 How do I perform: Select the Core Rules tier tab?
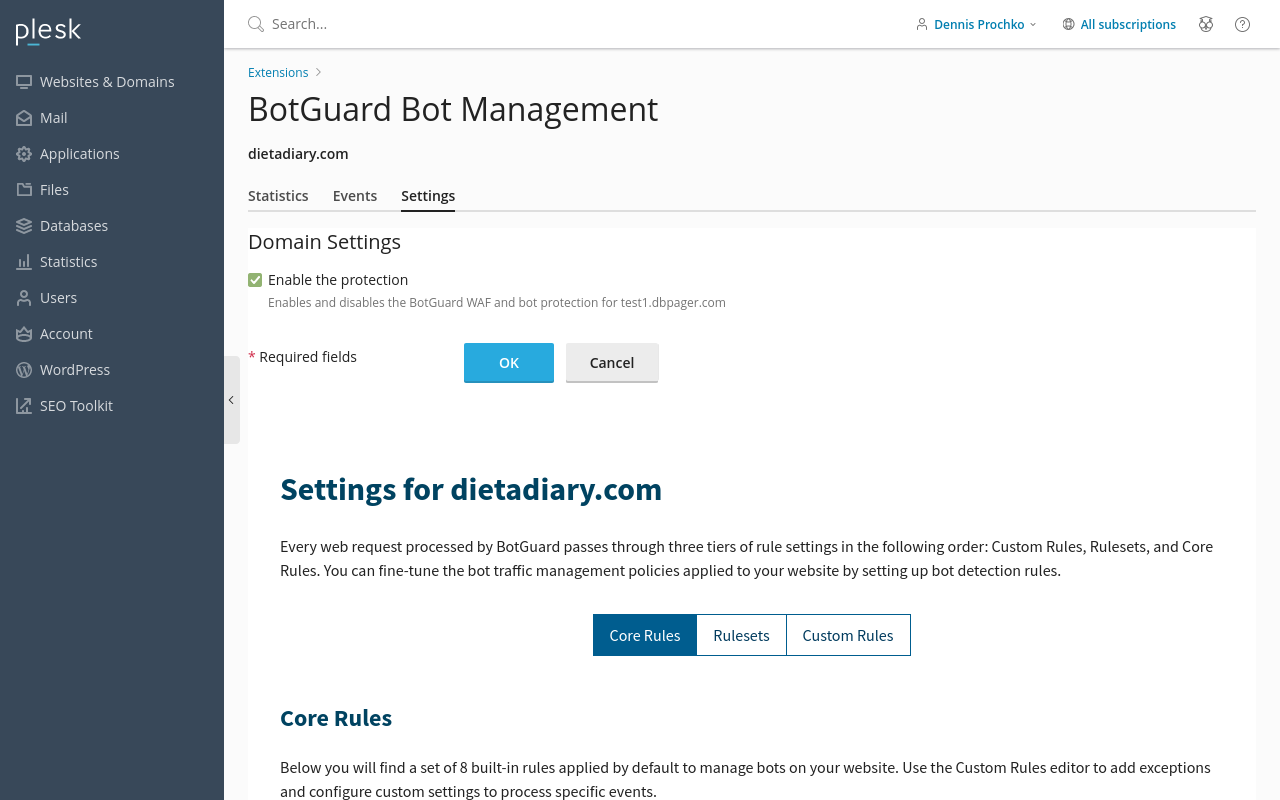(x=645, y=635)
